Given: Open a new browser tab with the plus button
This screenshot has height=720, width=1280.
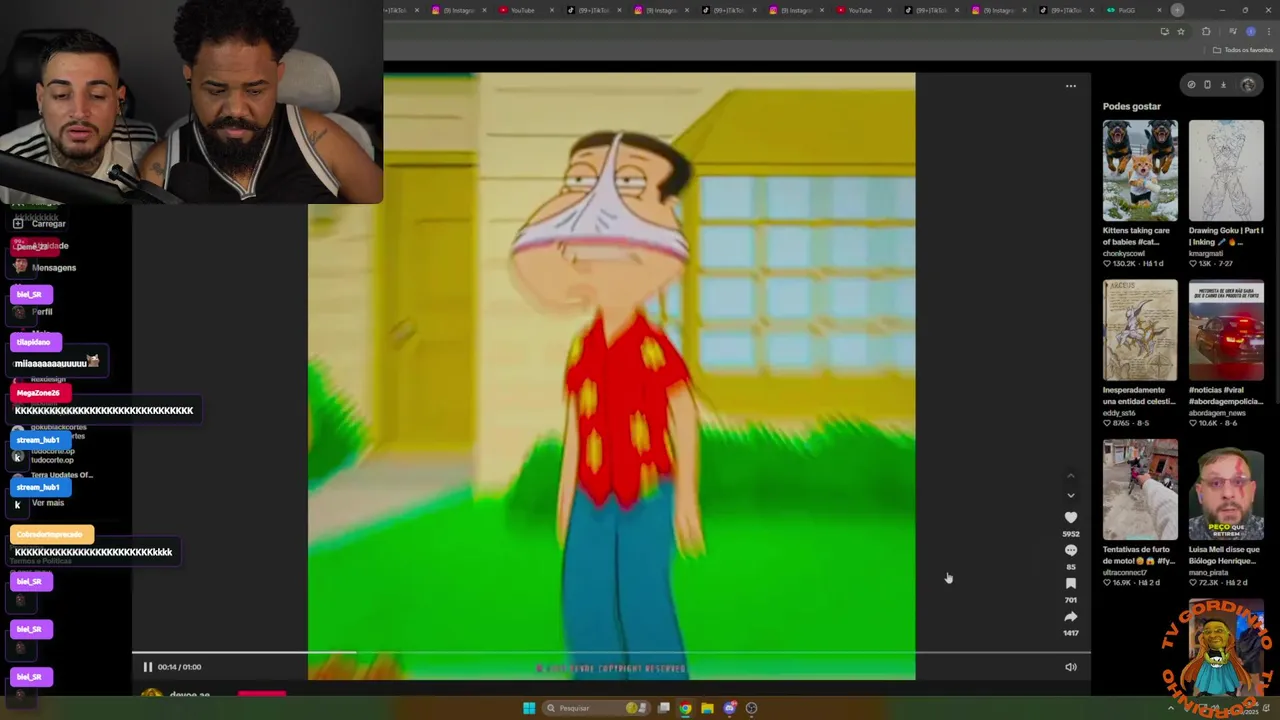Looking at the screenshot, I should [x=1177, y=10].
